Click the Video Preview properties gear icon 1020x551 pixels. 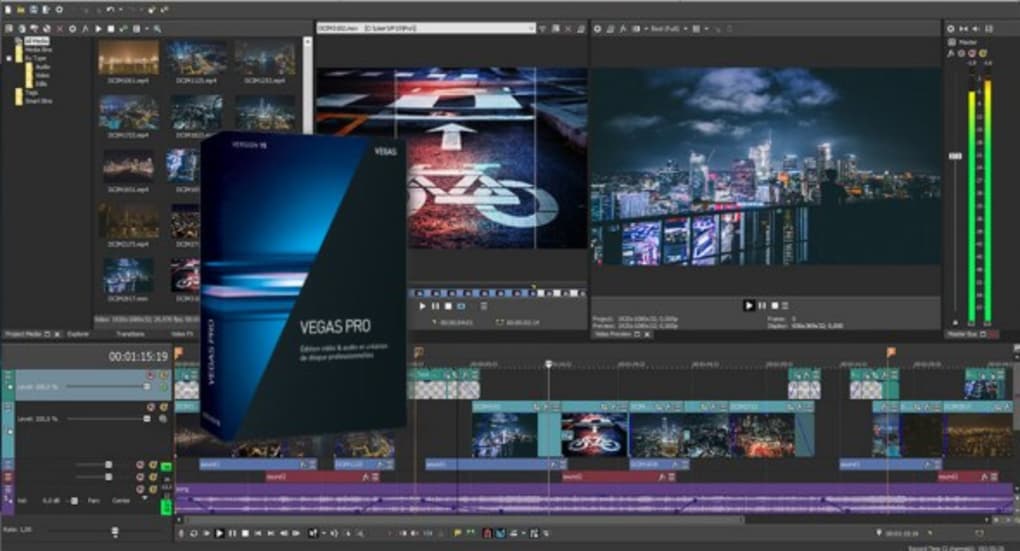[x=597, y=29]
